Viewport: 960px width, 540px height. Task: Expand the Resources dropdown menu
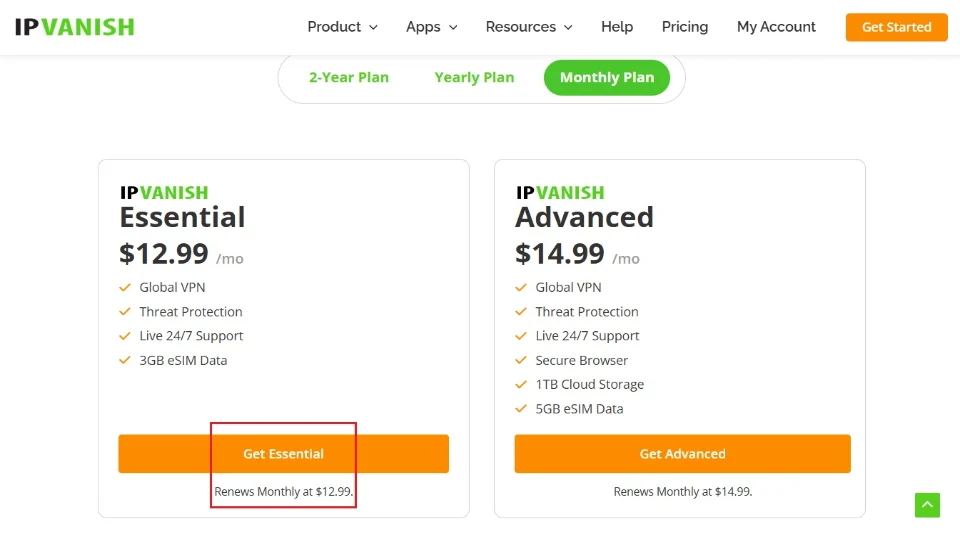point(529,27)
